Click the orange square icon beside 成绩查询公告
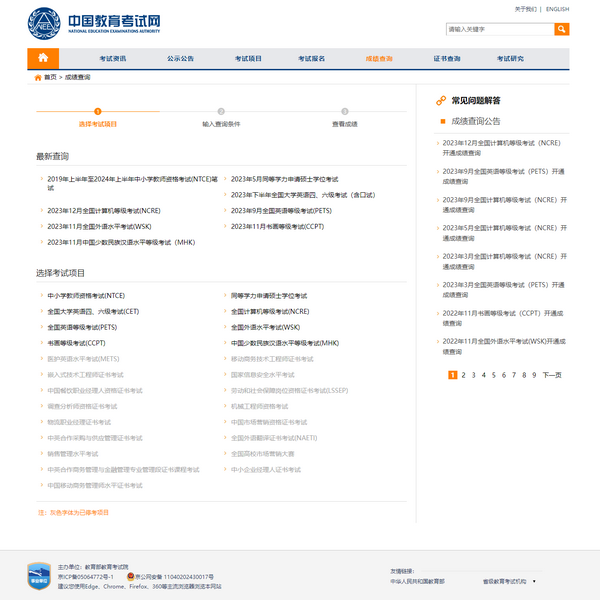 tap(443, 121)
